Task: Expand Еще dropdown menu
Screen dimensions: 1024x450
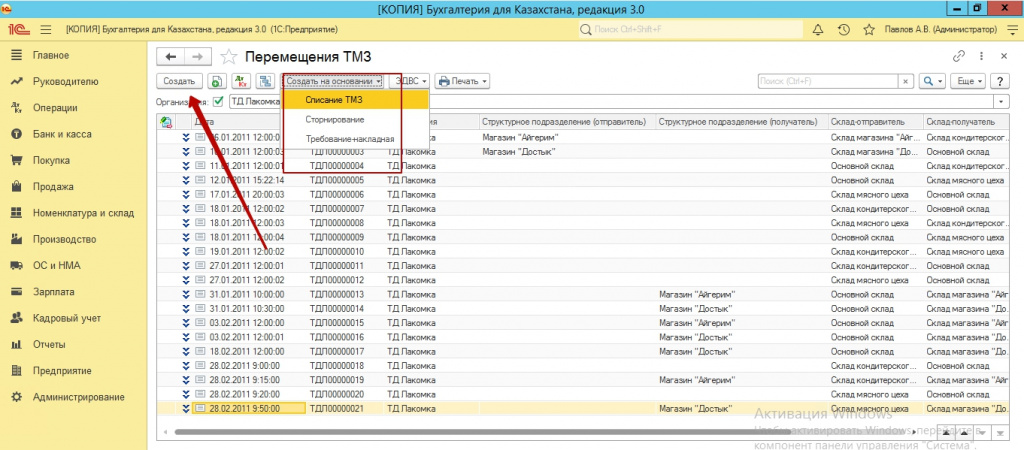Action: 970,82
